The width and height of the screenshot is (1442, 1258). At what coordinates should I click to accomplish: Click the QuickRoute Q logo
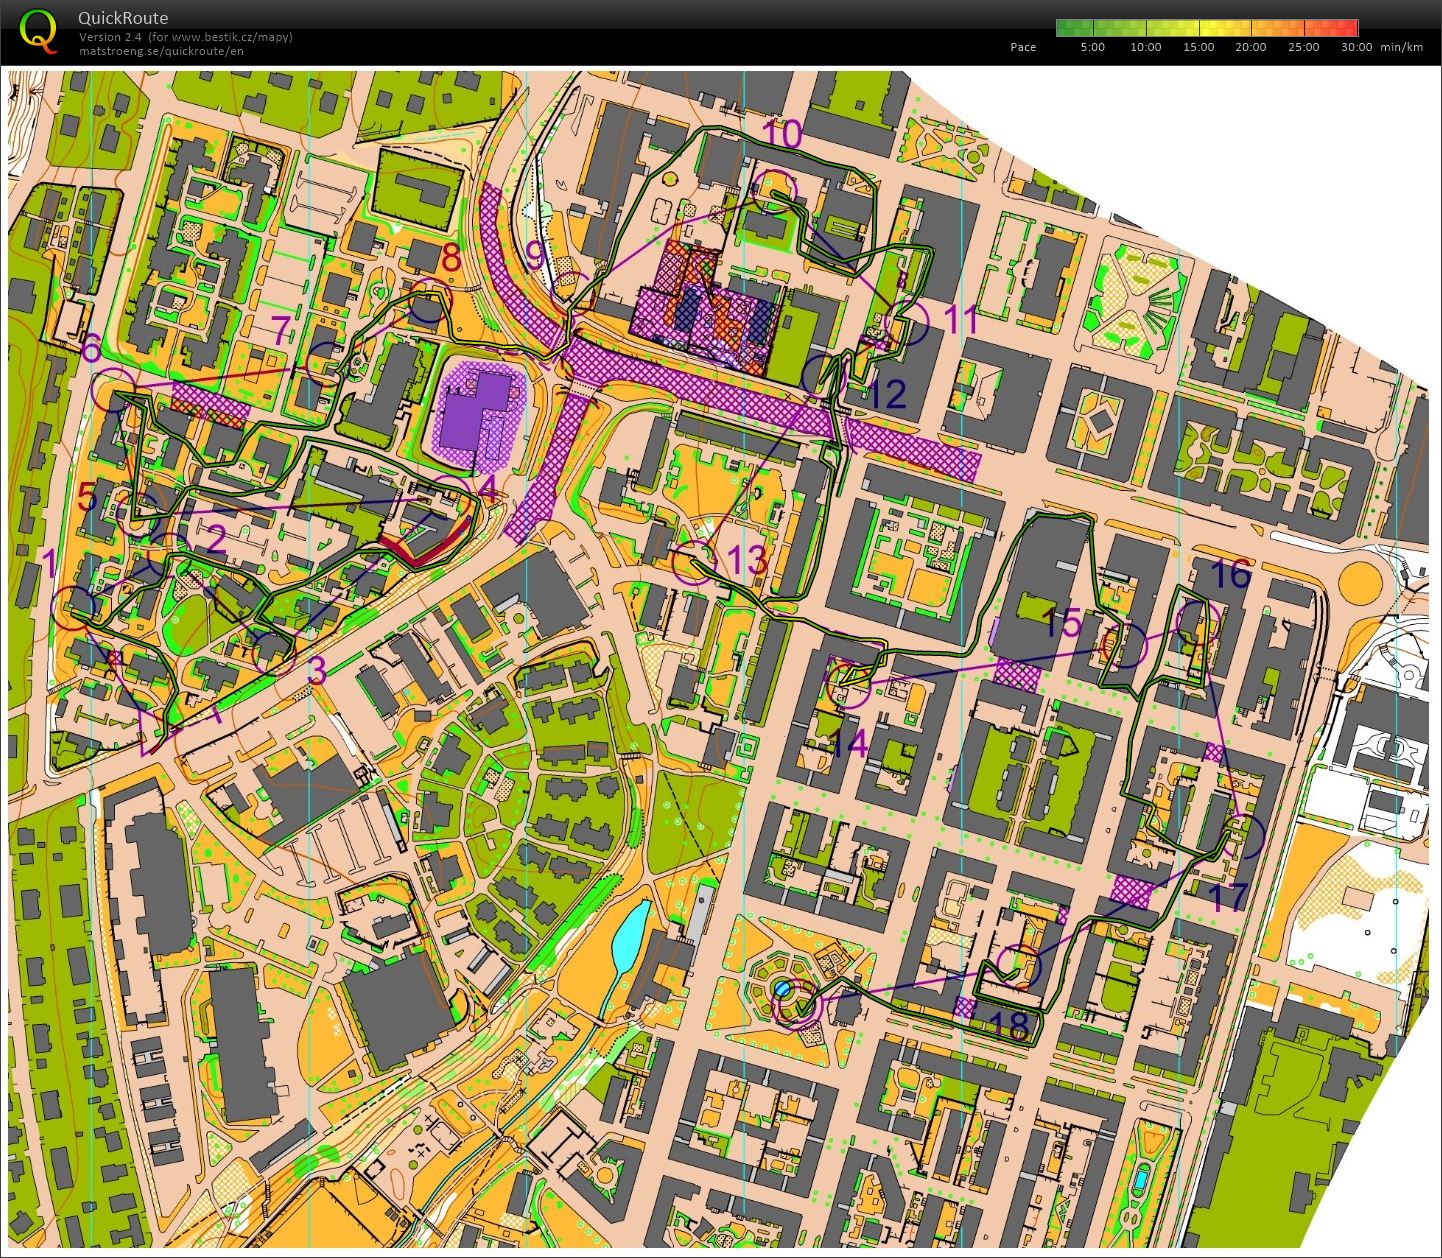[x=40, y=30]
